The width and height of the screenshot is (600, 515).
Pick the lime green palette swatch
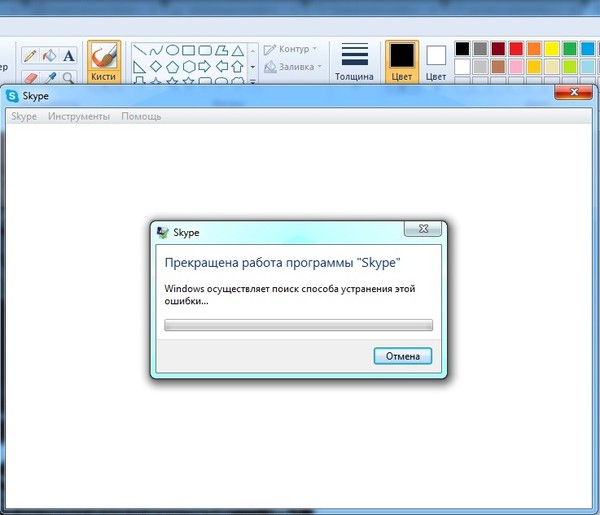coord(570,67)
